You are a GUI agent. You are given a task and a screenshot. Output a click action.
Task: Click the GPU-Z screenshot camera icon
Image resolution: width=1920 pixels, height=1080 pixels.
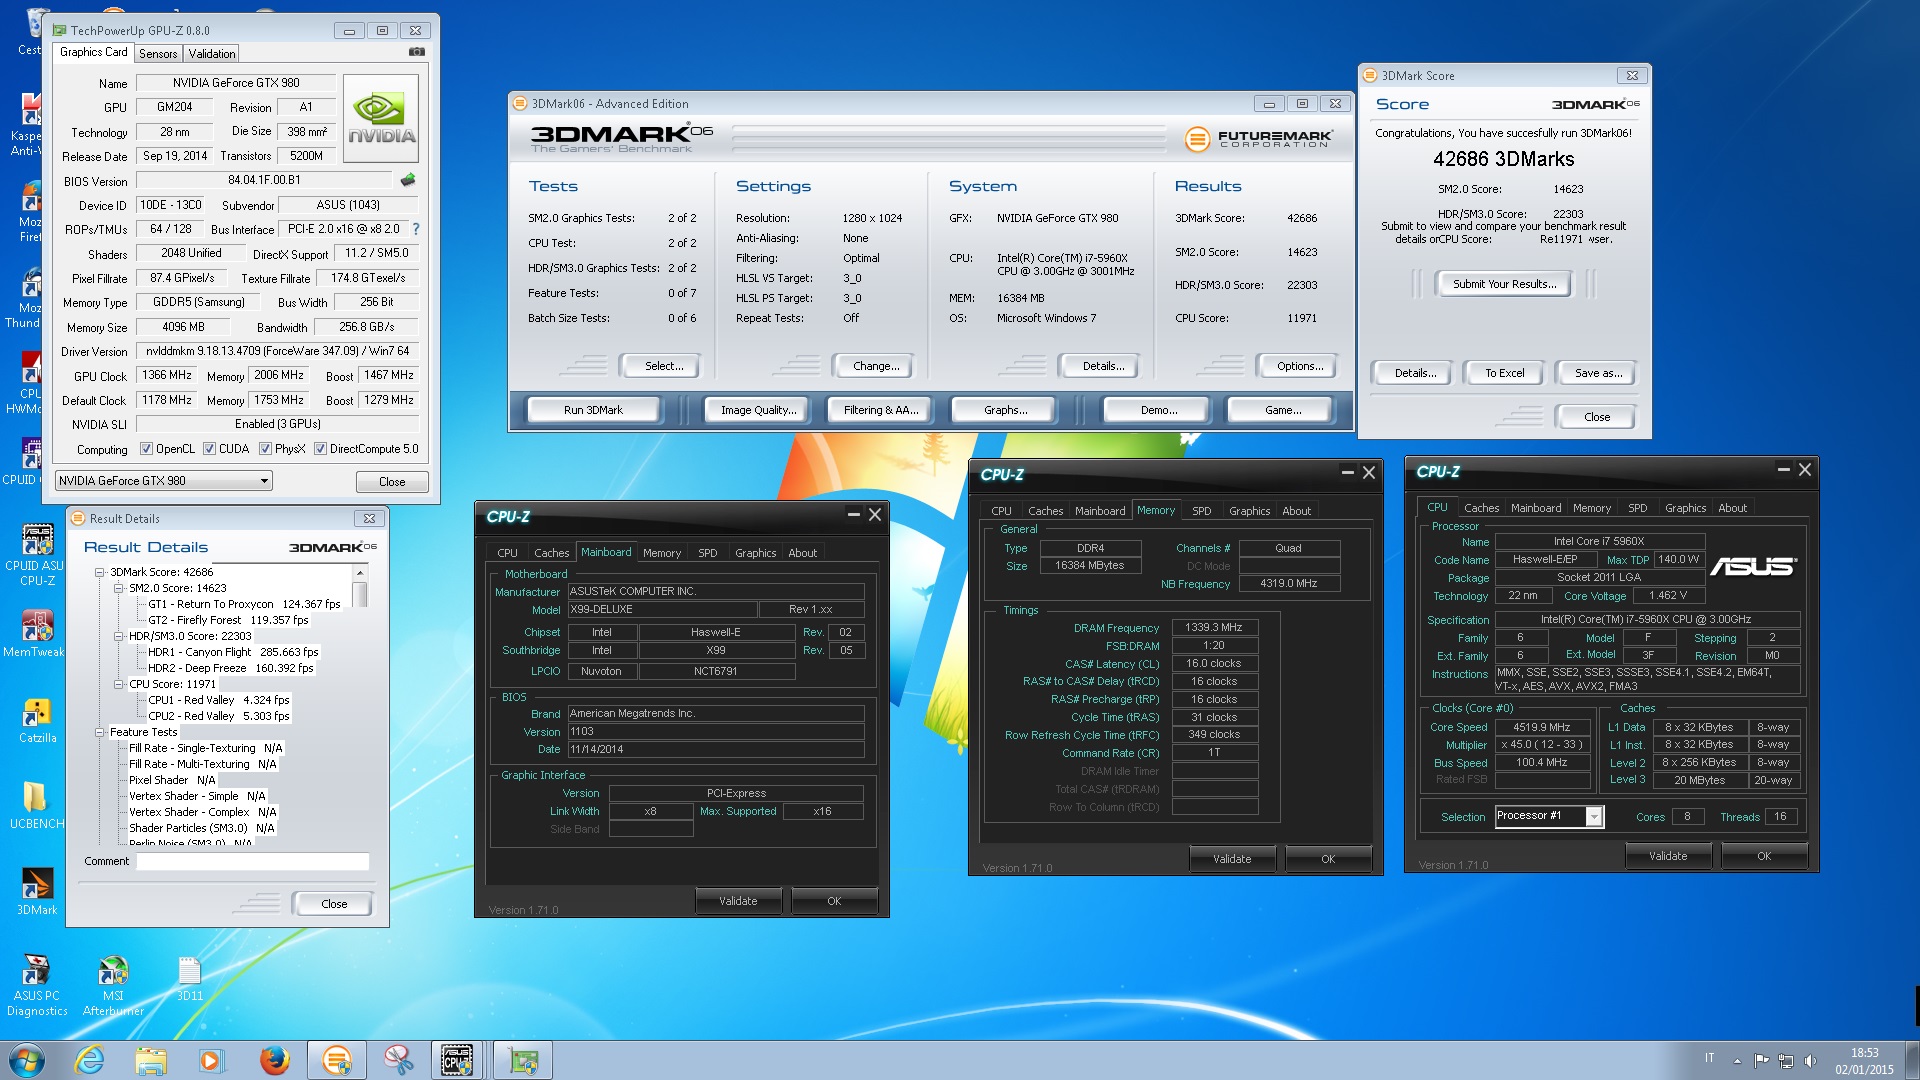pyautogui.click(x=417, y=52)
